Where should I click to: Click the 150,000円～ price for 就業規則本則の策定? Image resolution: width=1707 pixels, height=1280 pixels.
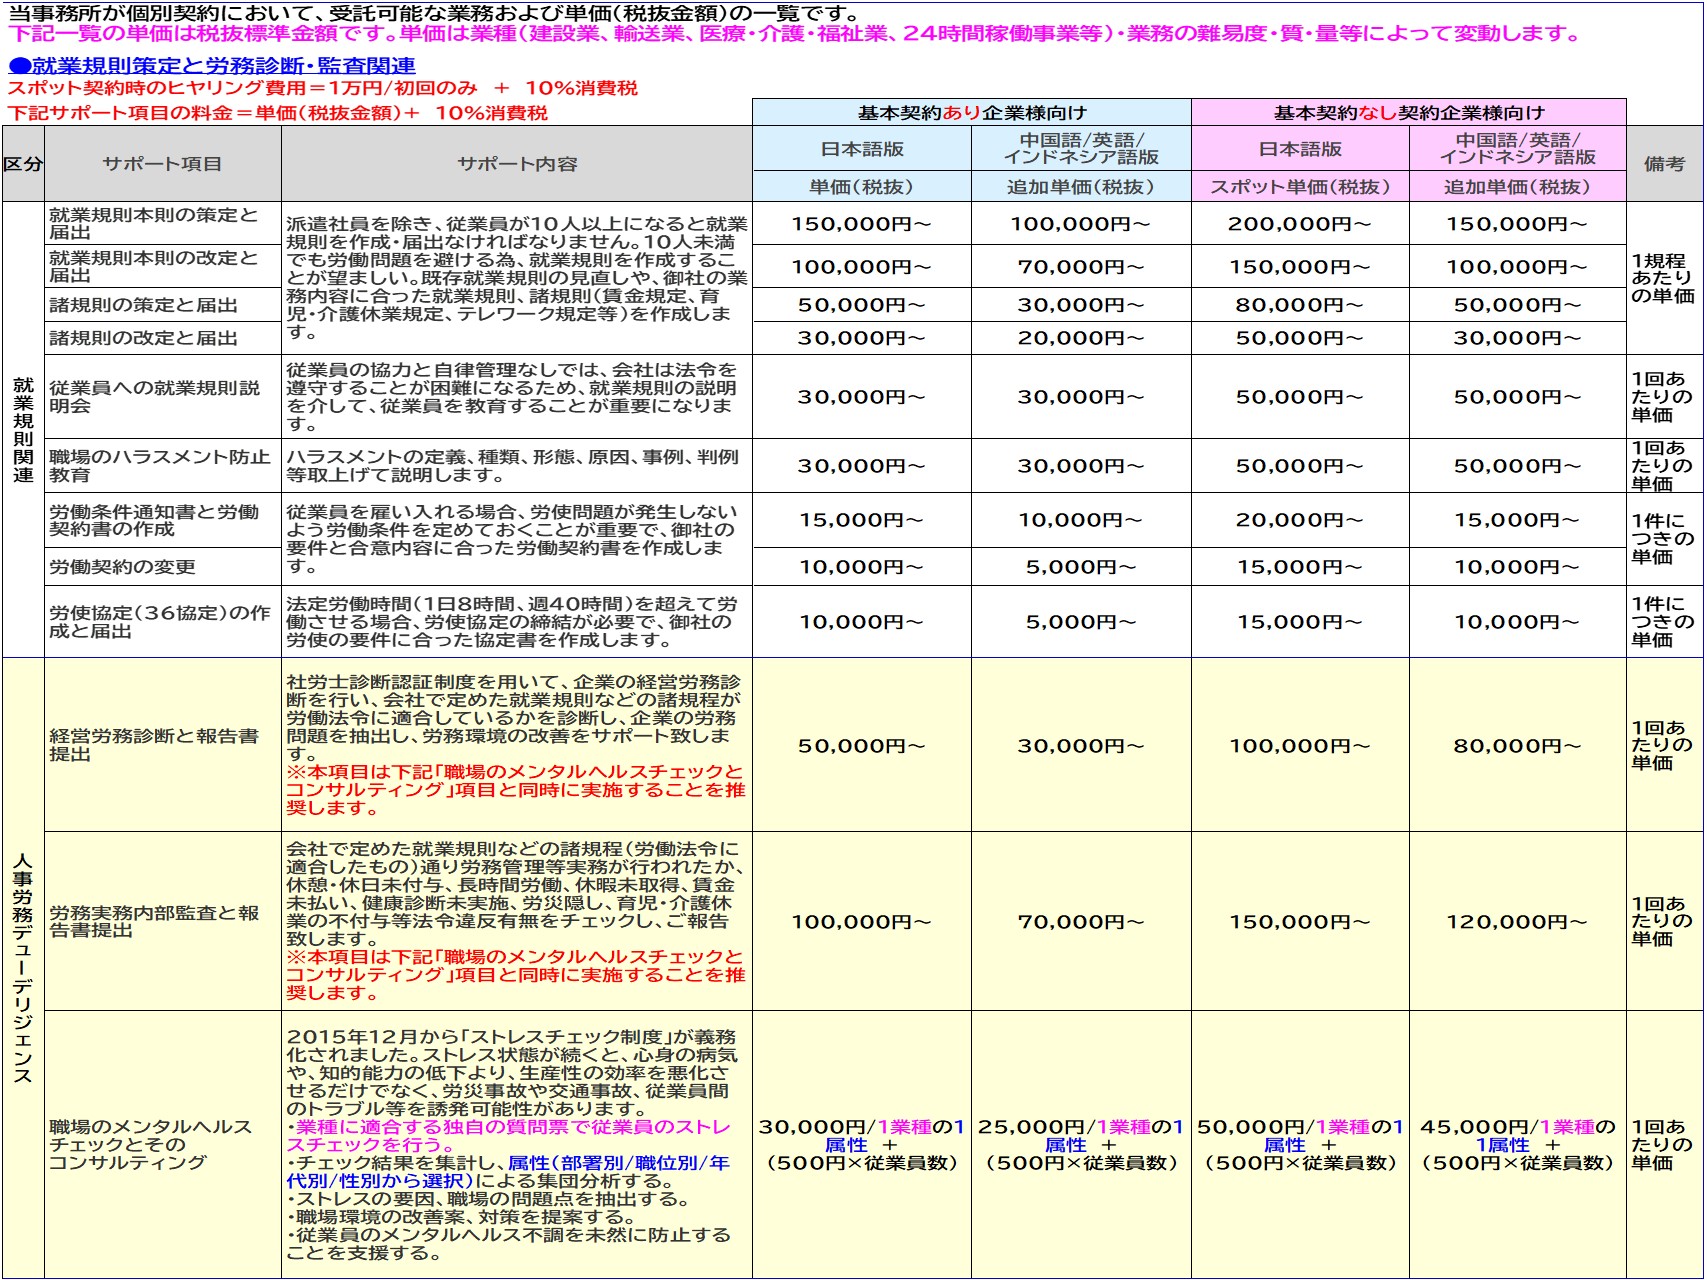tap(860, 226)
